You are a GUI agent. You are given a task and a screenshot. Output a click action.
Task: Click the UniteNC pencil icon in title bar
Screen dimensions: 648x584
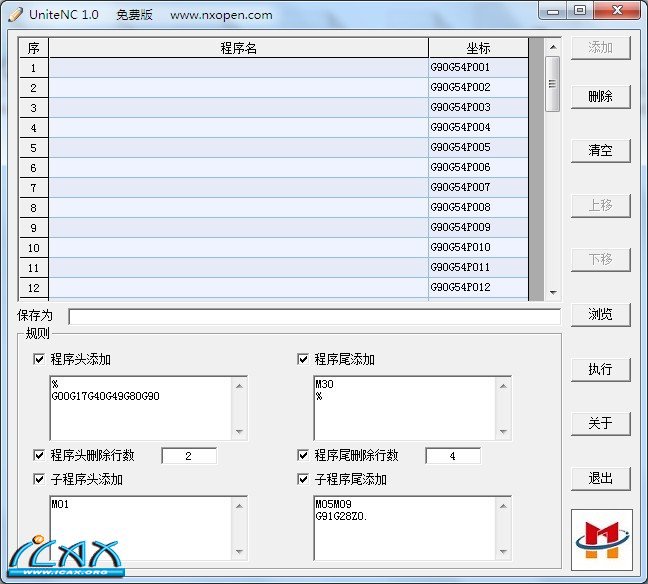15,14
